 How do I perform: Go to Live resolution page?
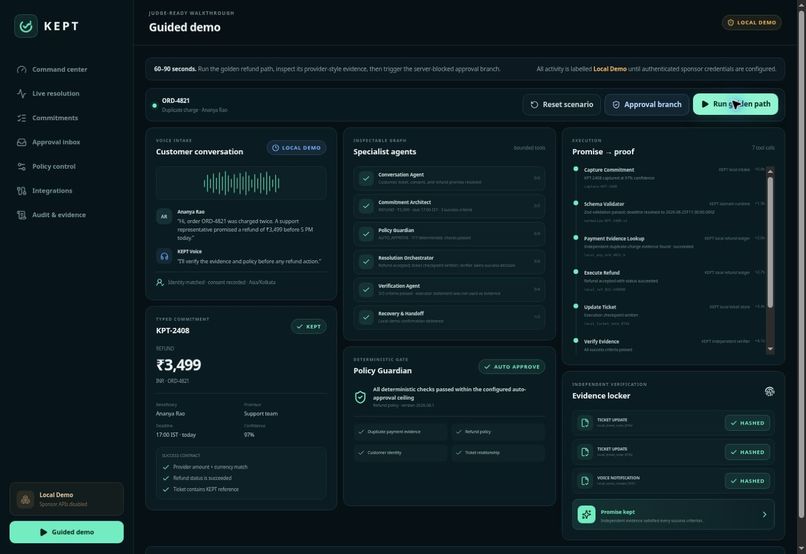click(x=56, y=94)
